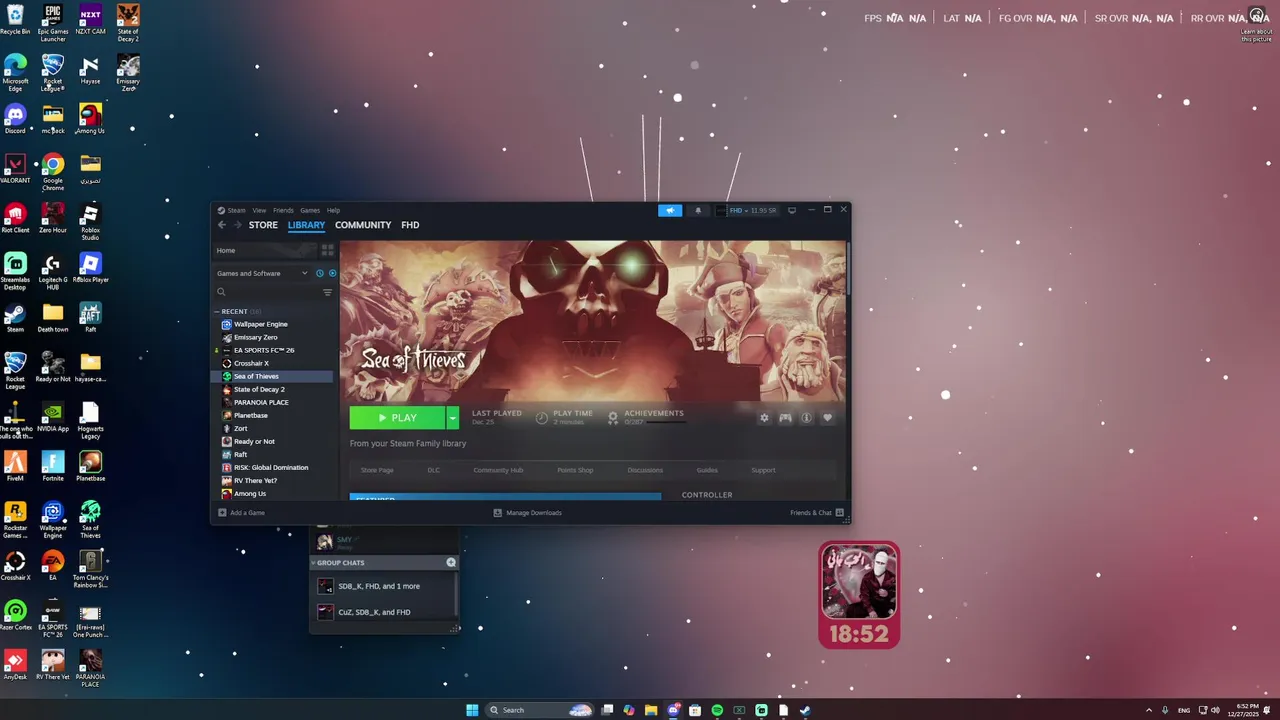This screenshot has width=1280, height=720.
Task: Toggle recent activity clock filter
Action: point(320,273)
